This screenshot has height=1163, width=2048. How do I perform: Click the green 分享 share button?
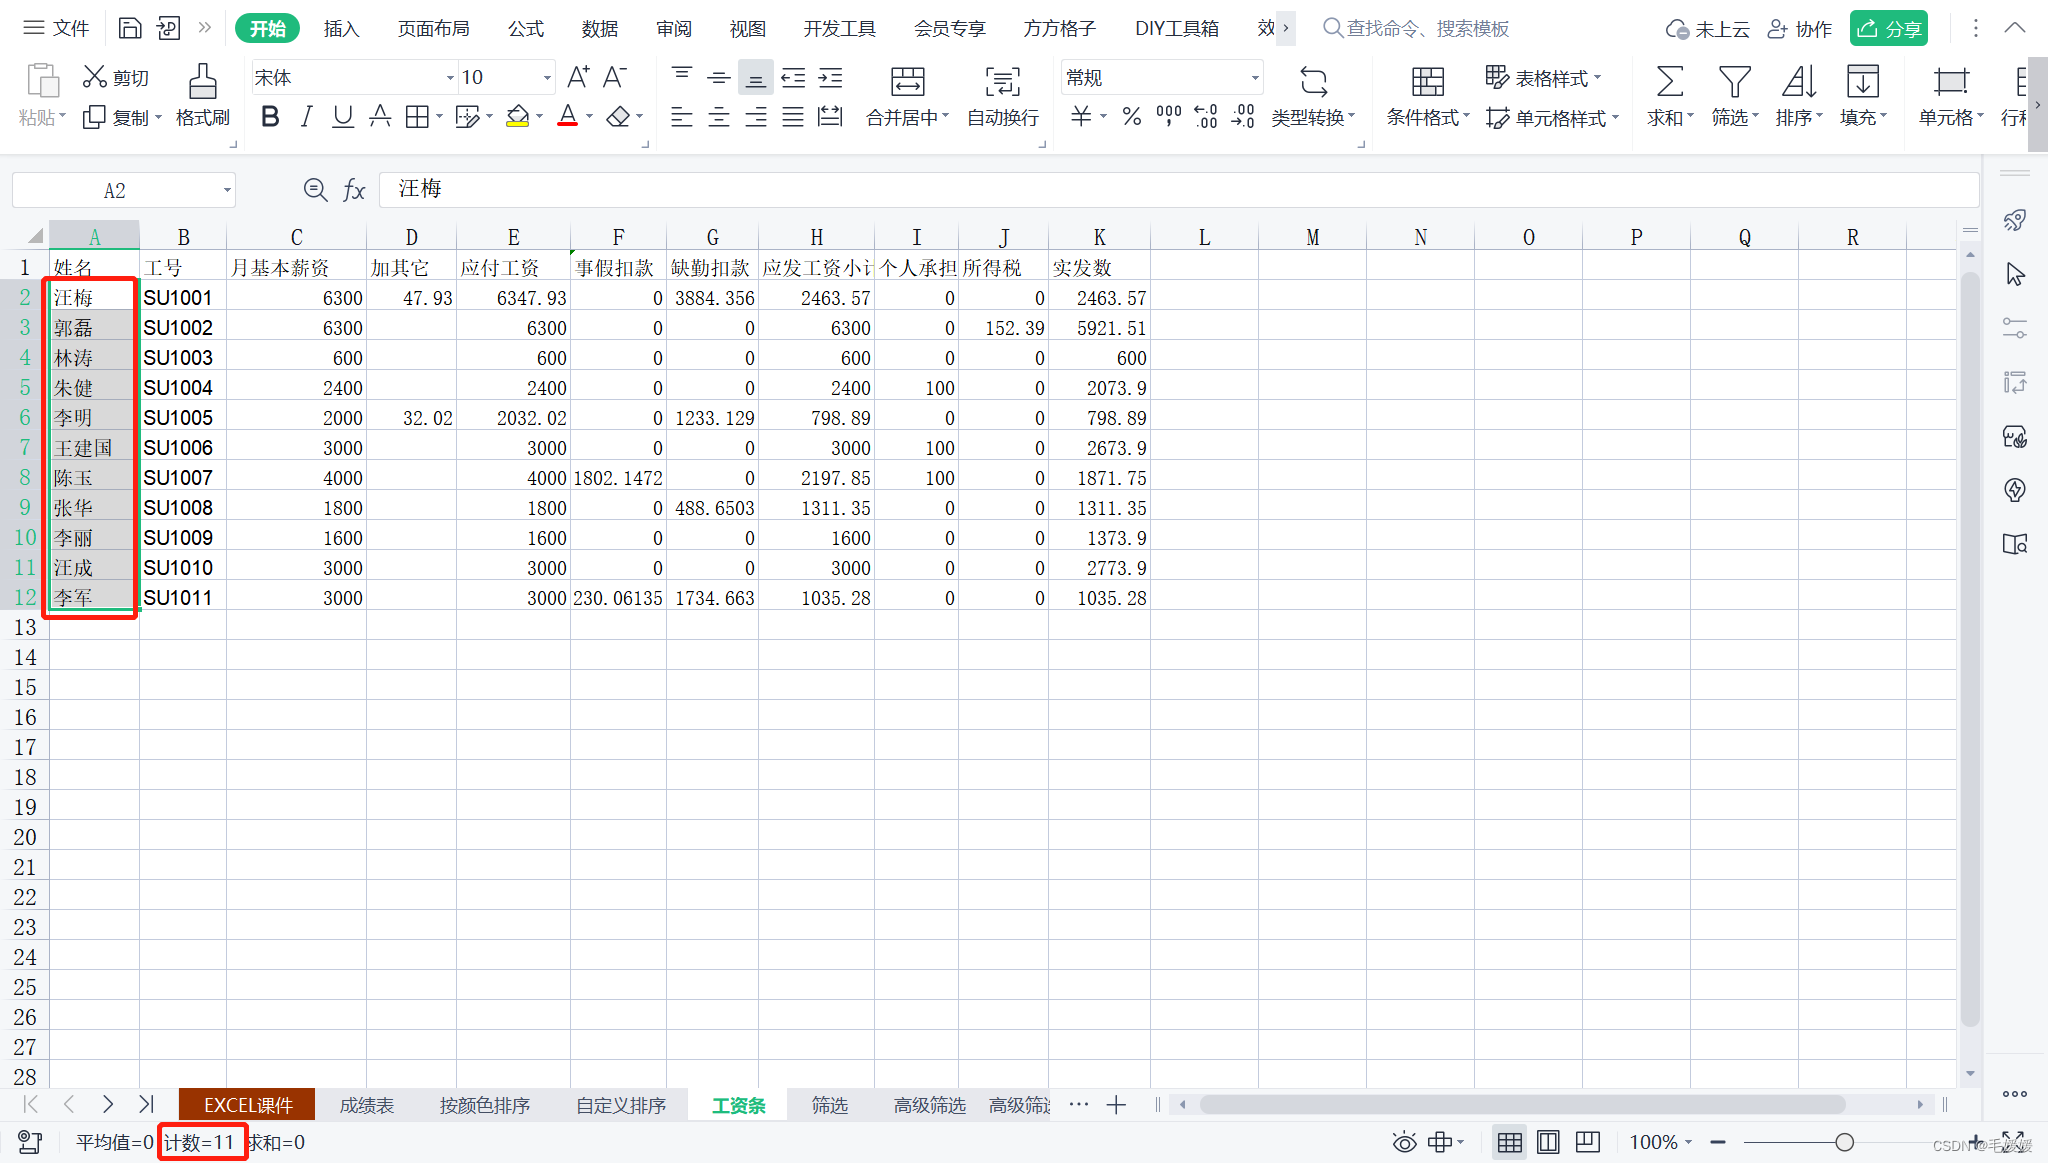tap(1888, 29)
